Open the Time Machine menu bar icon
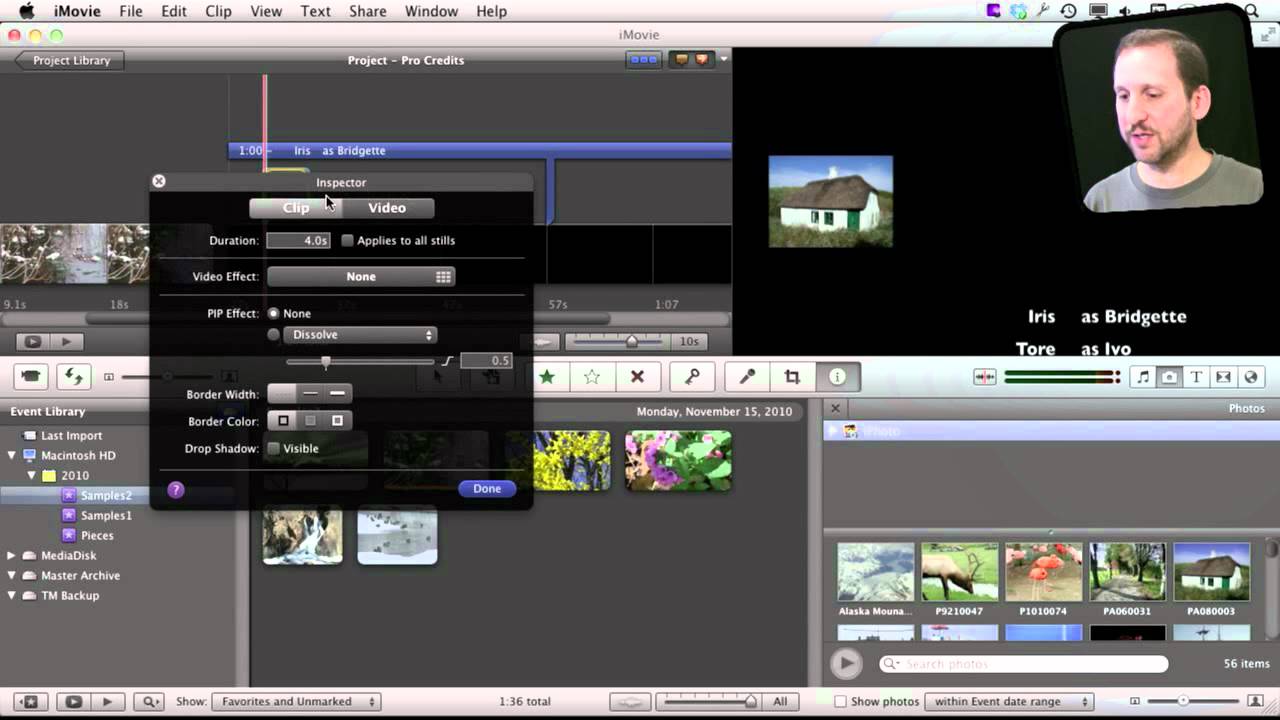 pos(1069,11)
